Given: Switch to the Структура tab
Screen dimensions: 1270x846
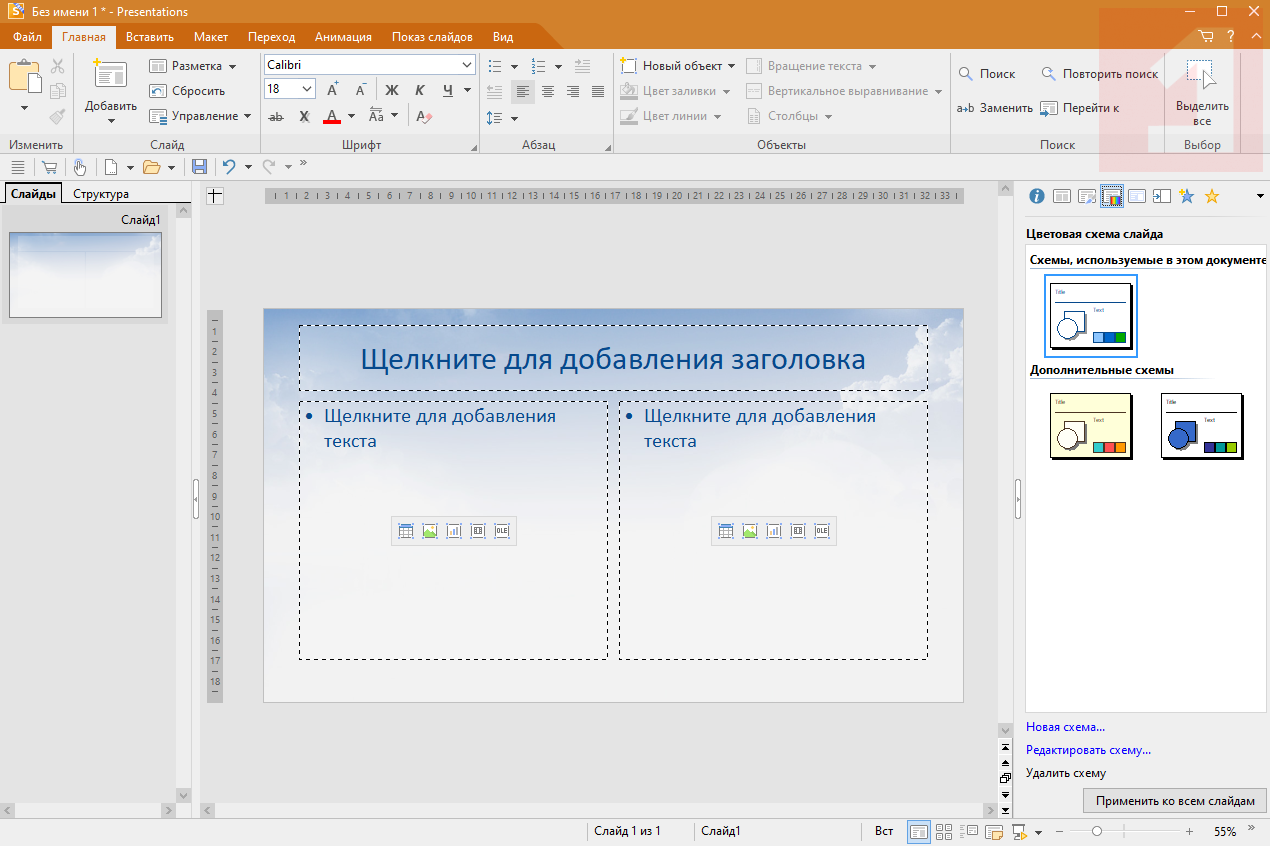Looking at the screenshot, I should (101, 194).
